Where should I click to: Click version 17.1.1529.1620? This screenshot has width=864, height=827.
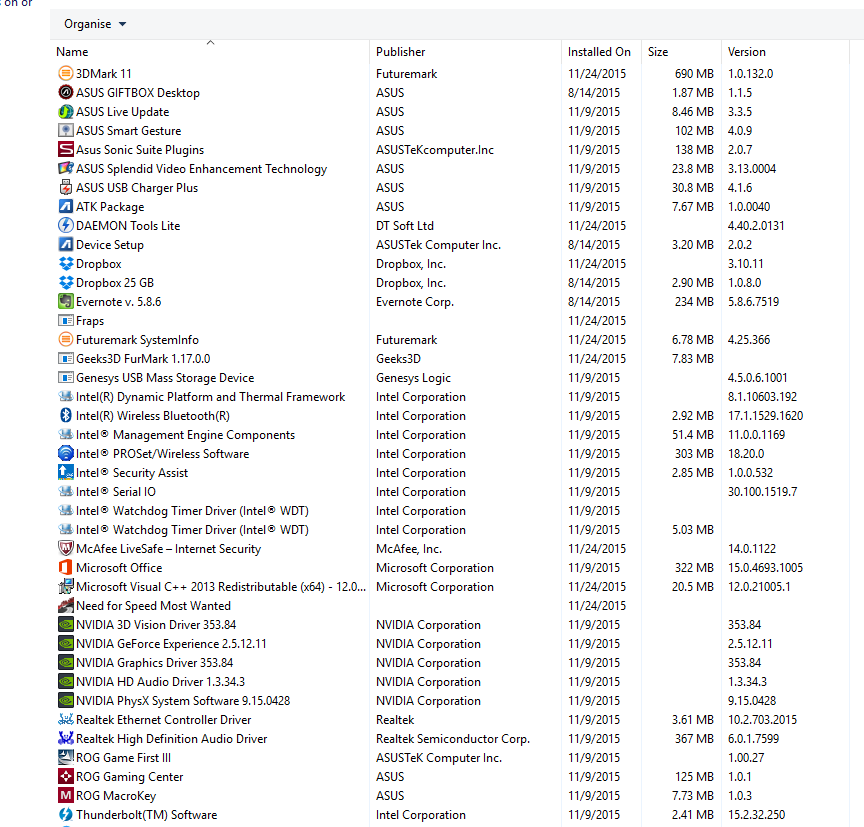tap(765, 416)
